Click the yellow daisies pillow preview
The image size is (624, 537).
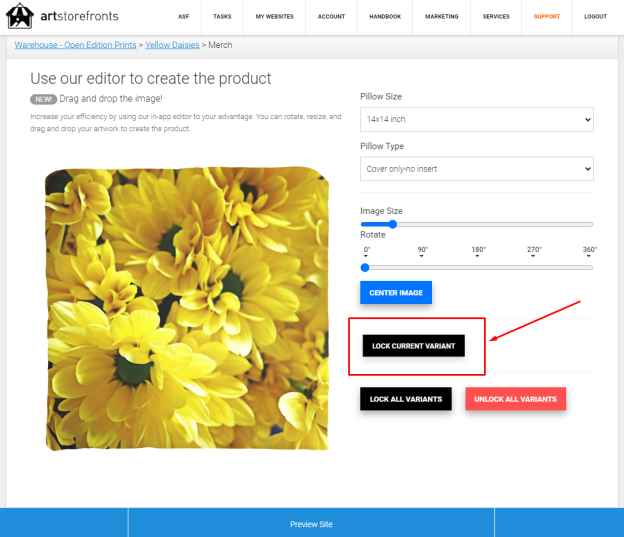(x=187, y=309)
